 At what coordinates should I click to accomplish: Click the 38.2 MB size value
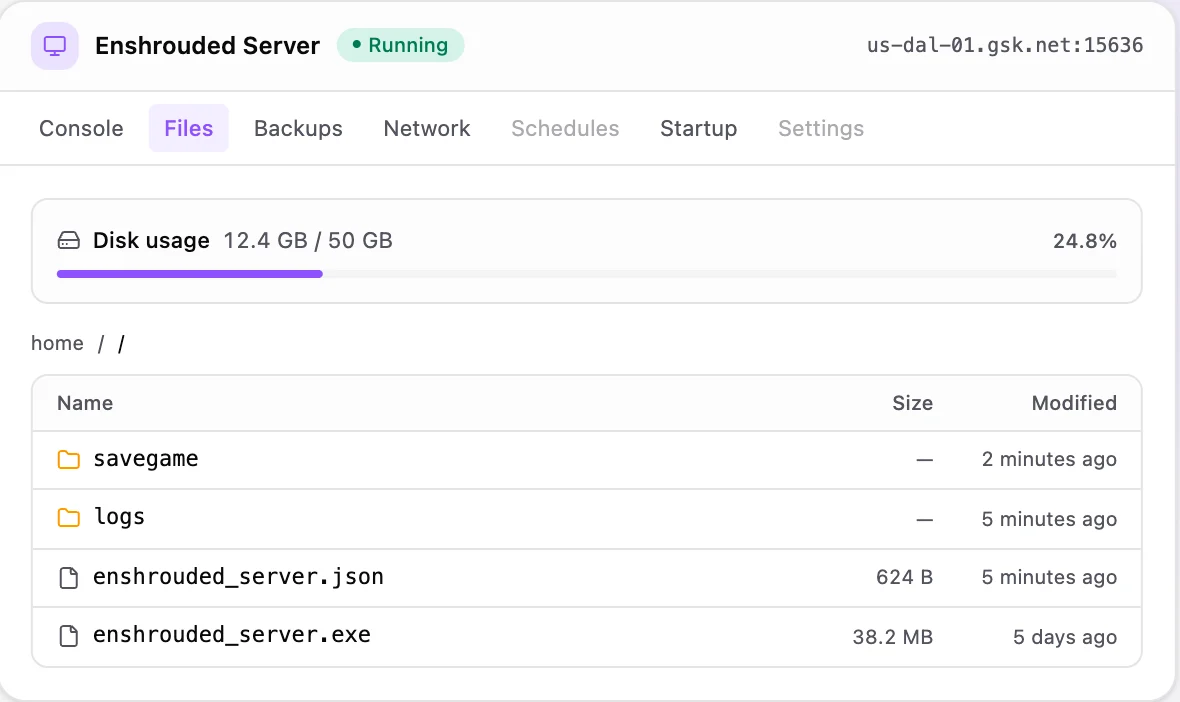pos(893,637)
